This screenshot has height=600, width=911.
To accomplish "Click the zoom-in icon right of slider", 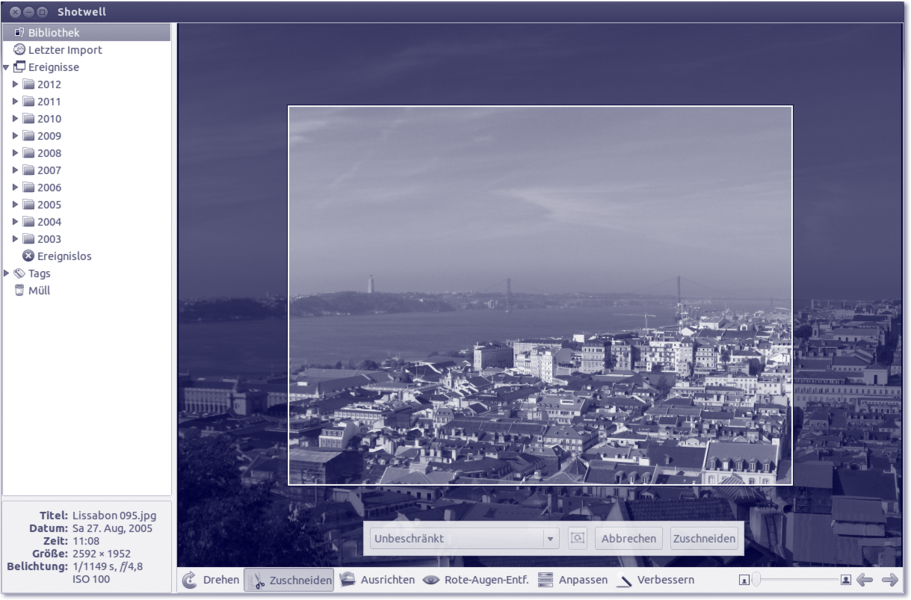I will point(846,580).
